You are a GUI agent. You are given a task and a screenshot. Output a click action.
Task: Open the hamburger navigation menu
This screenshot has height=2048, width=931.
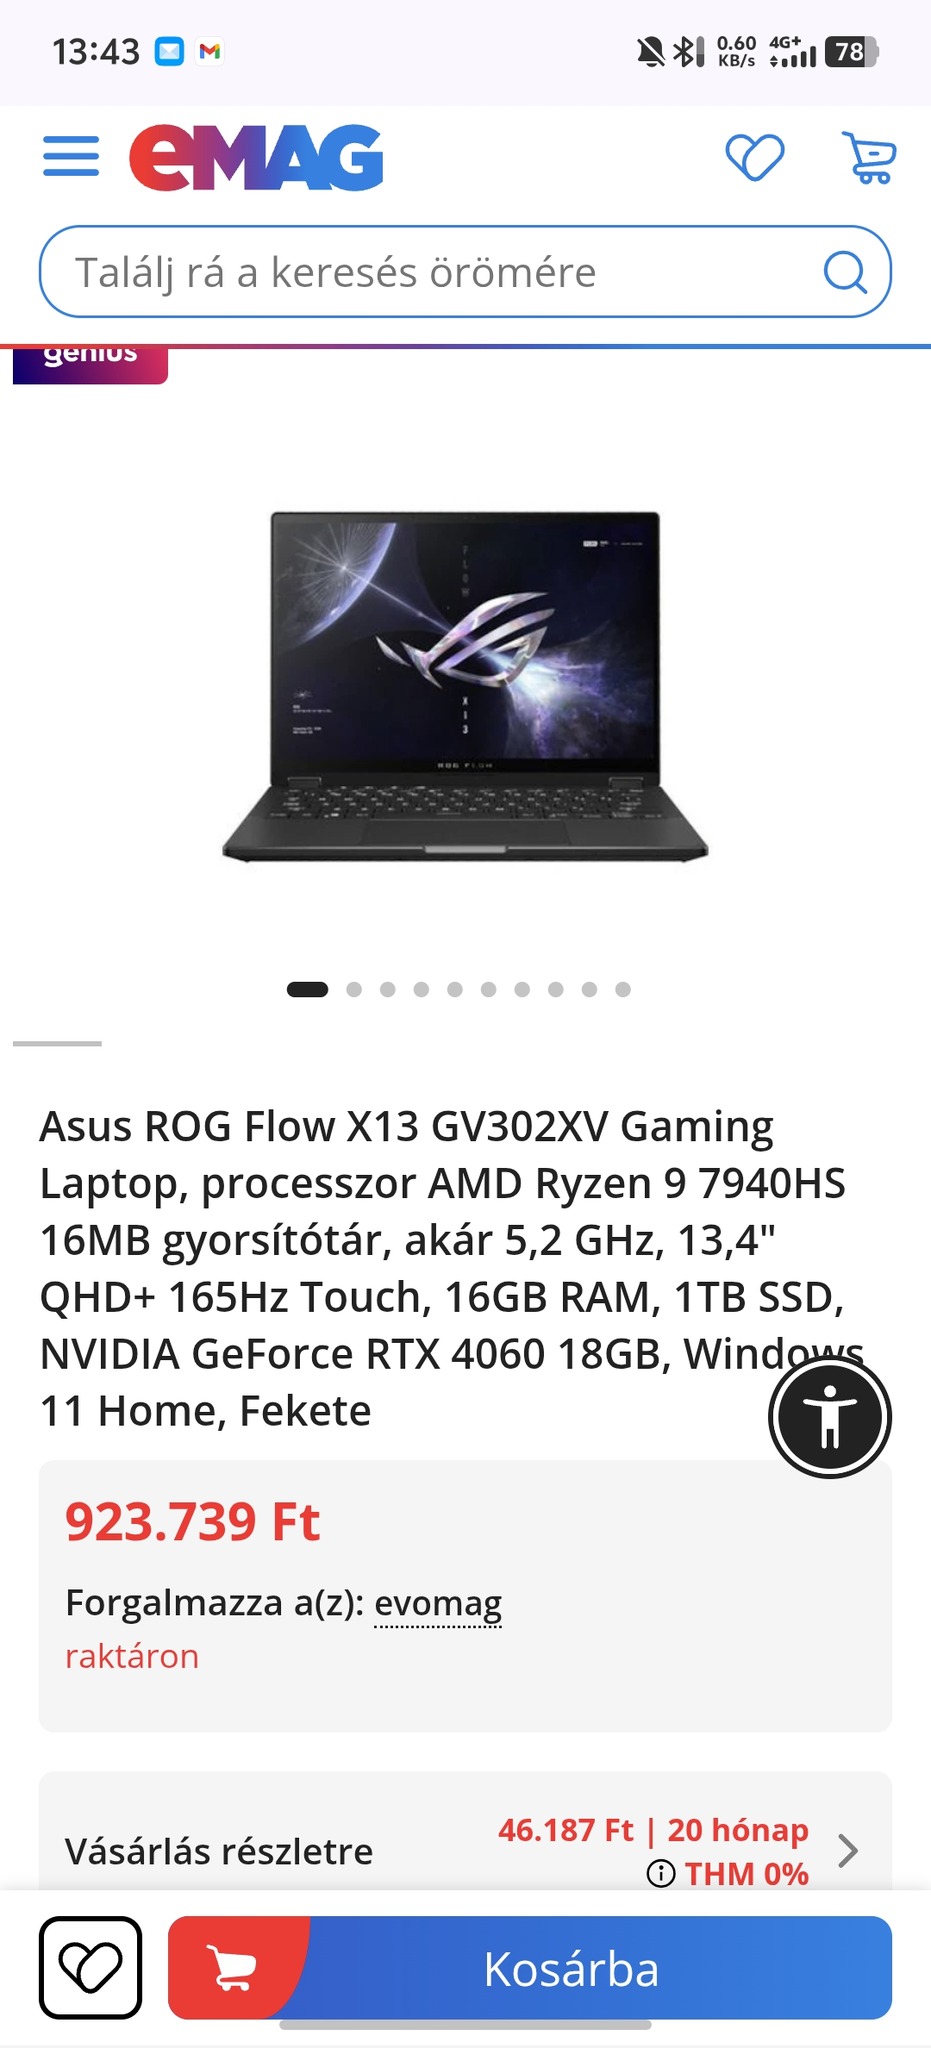click(x=71, y=157)
